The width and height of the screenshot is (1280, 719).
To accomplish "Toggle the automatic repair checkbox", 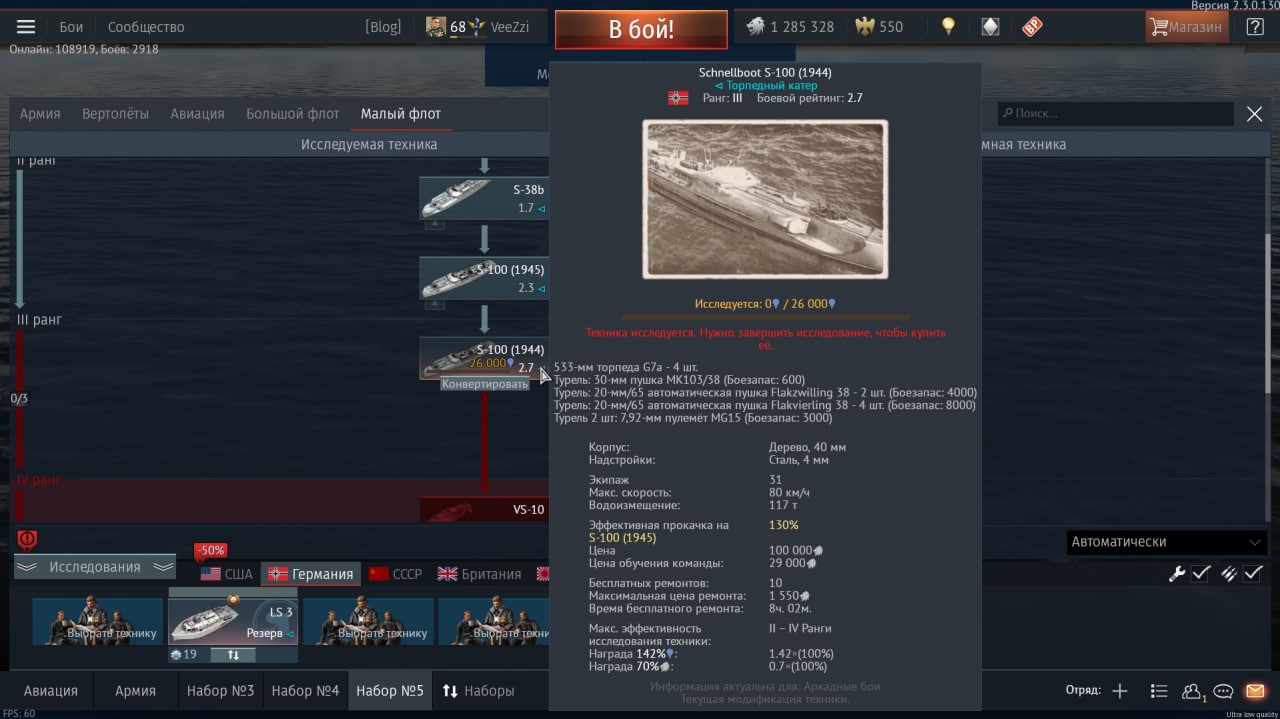I will [1201, 573].
